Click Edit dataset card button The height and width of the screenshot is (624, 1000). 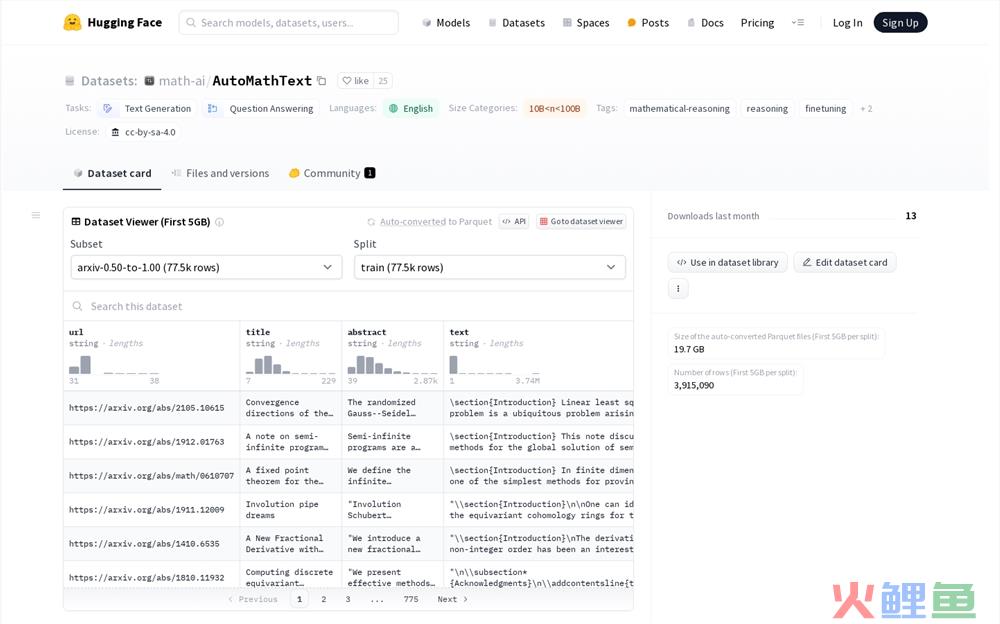[844, 262]
